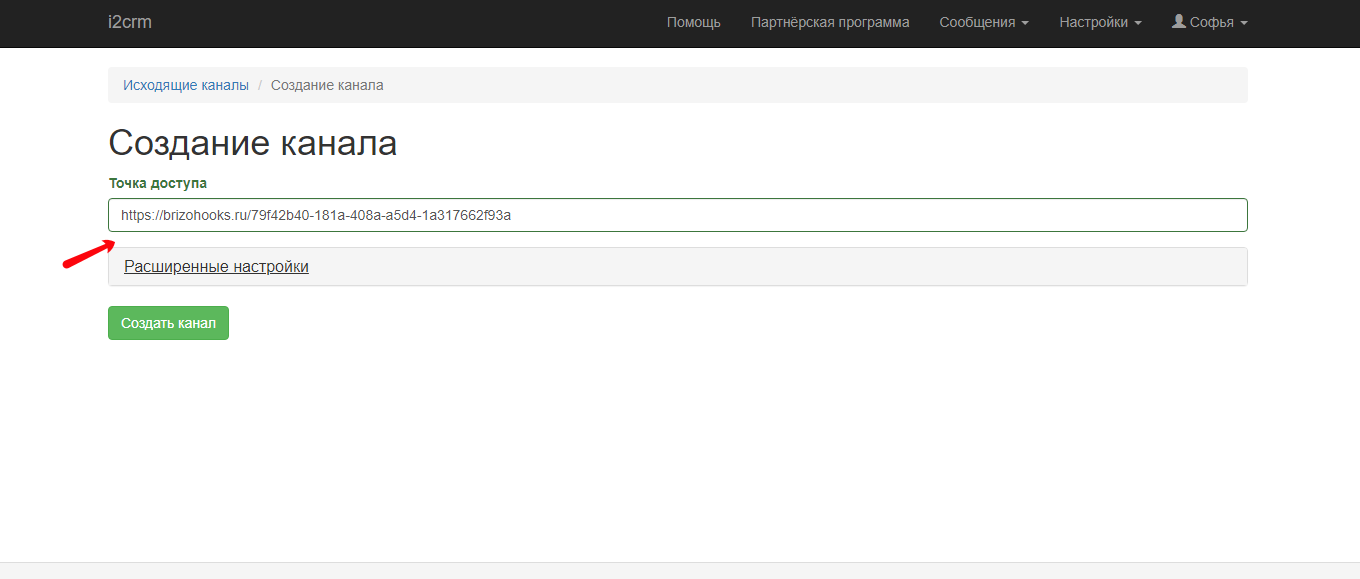The image size is (1360, 579).
Task: Open the i2crm home link
Action: click(x=130, y=22)
